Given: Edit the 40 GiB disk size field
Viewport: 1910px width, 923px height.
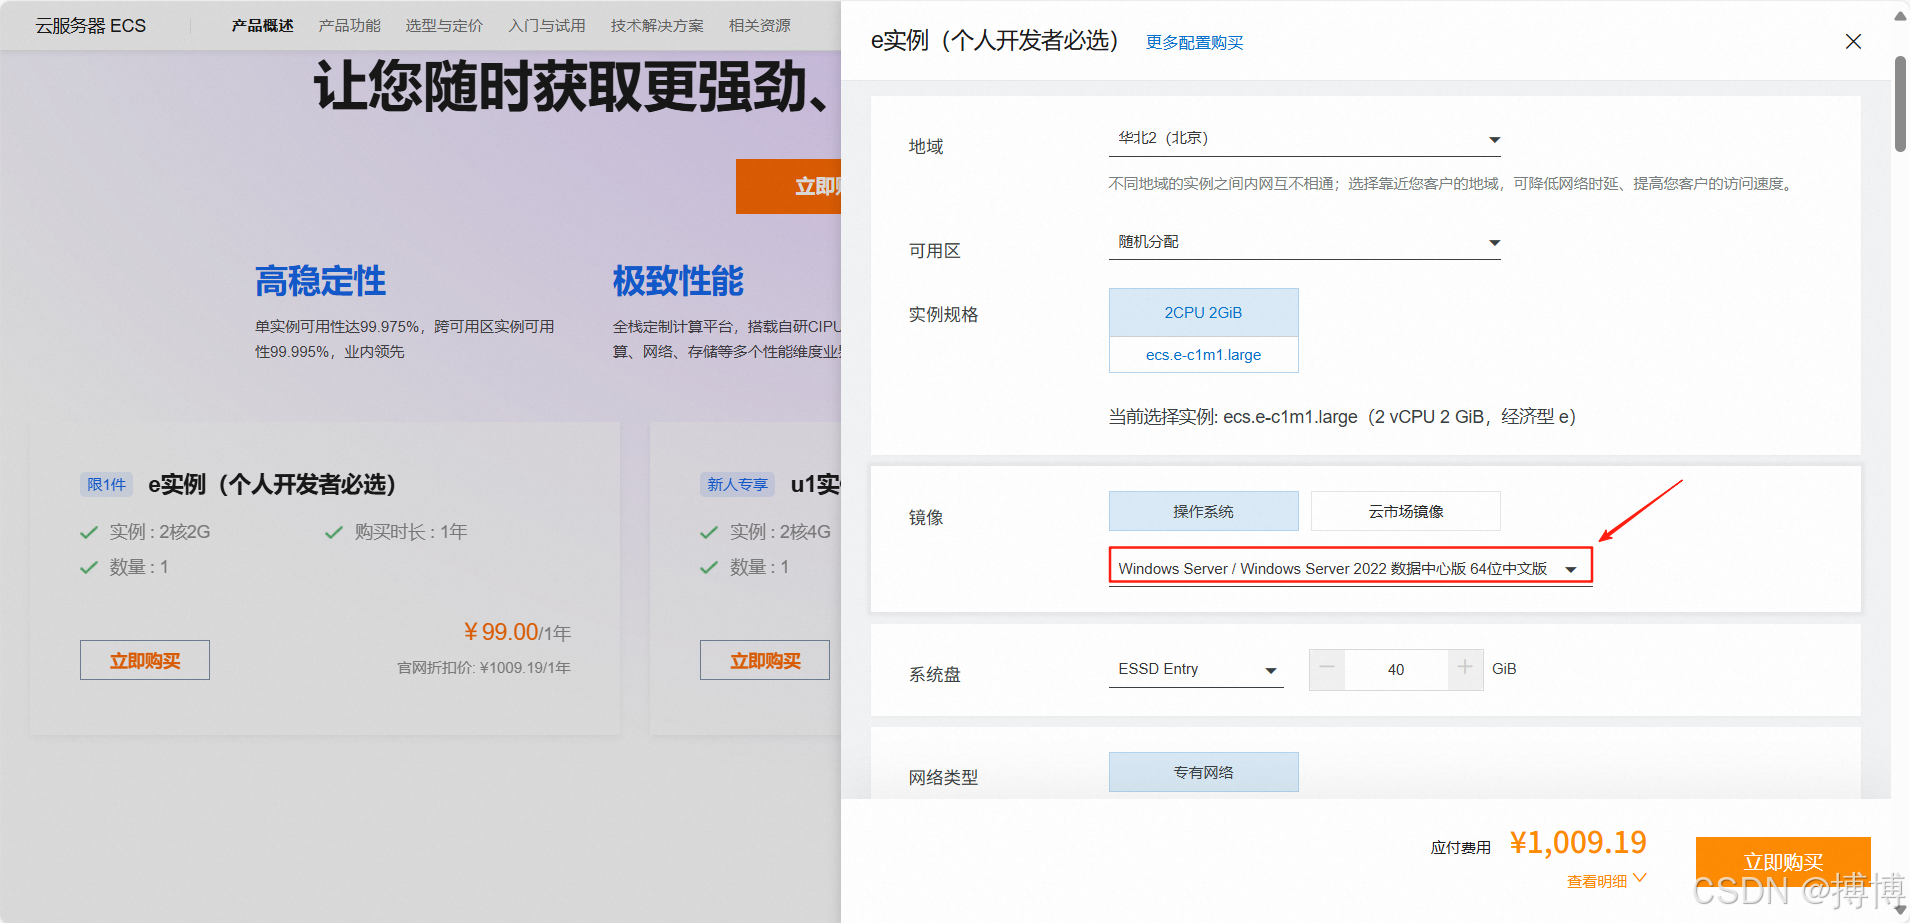Looking at the screenshot, I should coord(1395,669).
